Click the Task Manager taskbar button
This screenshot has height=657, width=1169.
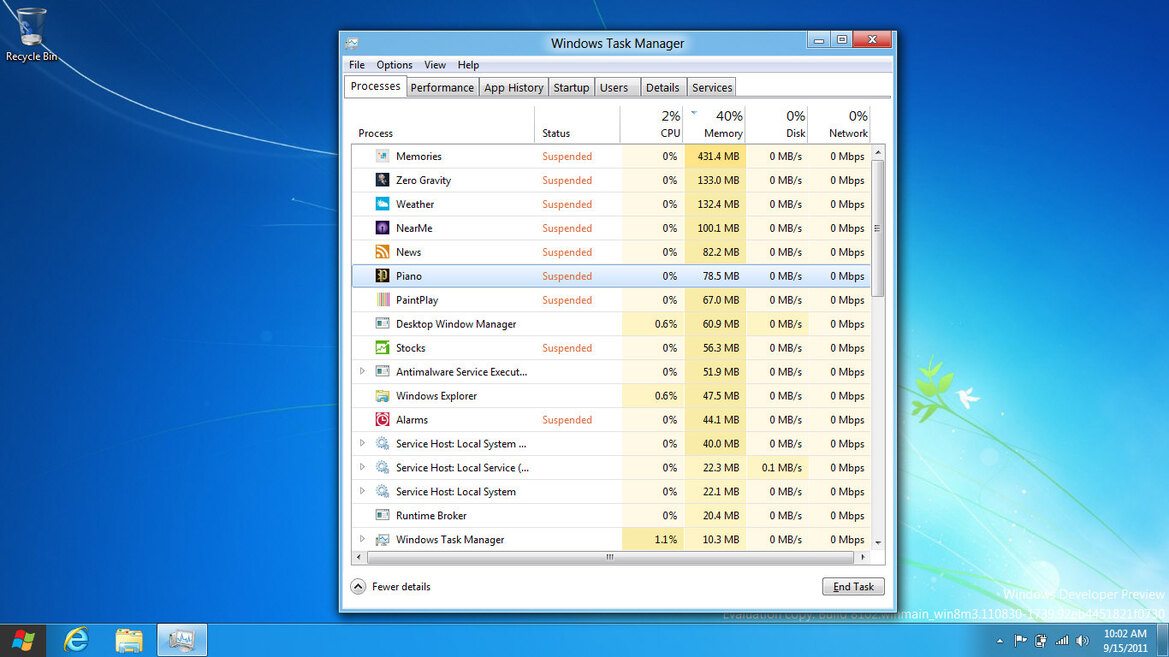coord(182,640)
